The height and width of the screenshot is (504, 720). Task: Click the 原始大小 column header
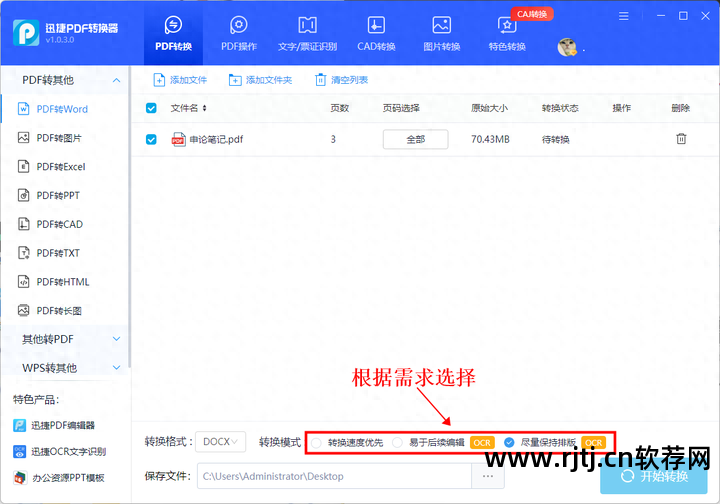pos(489,108)
